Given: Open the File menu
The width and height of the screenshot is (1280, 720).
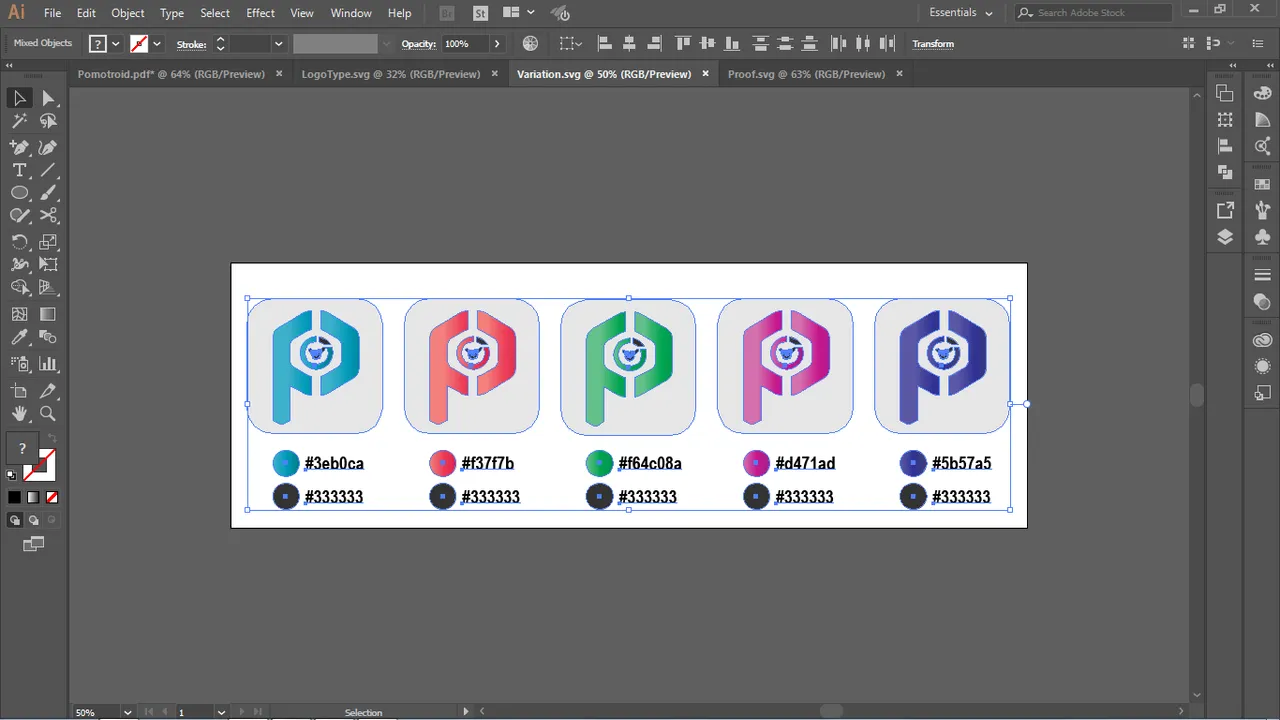Looking at the screenshot, I should click(52, 13).
